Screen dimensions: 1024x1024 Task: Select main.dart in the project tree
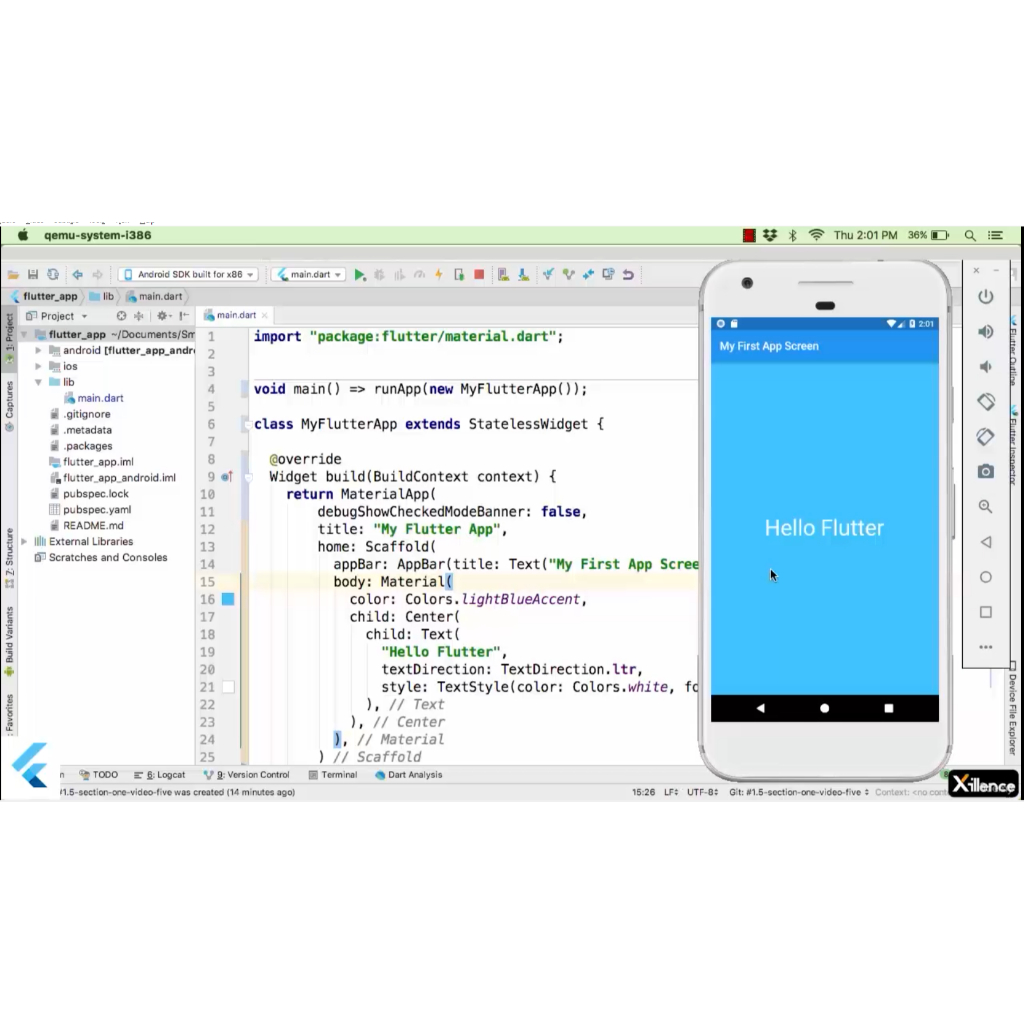93,398
